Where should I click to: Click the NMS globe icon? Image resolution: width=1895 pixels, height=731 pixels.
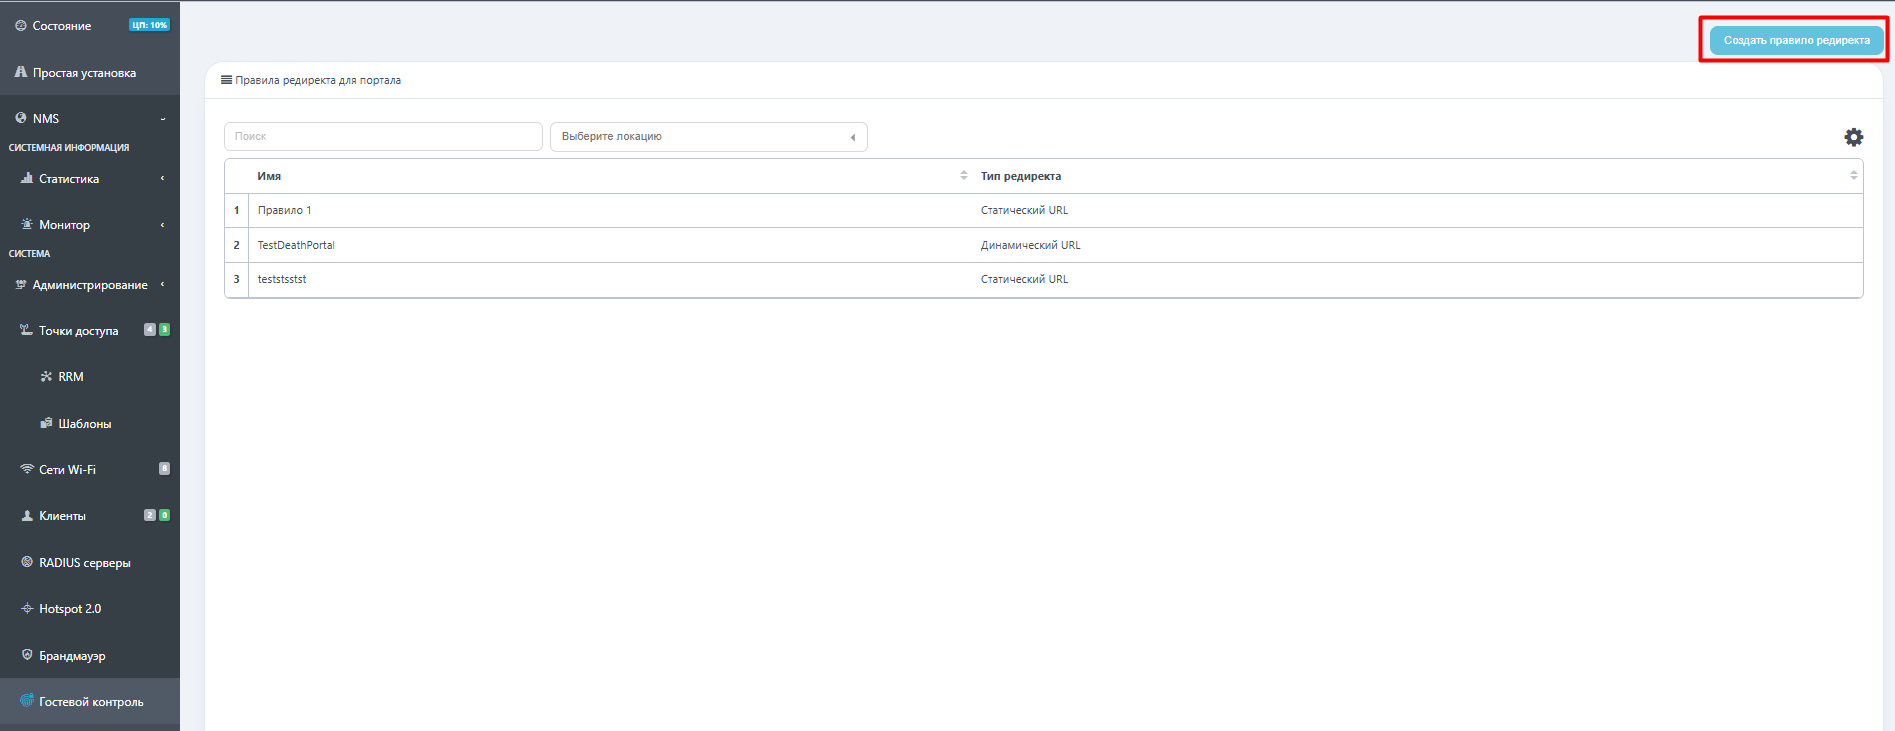click(x=21, y=118)
